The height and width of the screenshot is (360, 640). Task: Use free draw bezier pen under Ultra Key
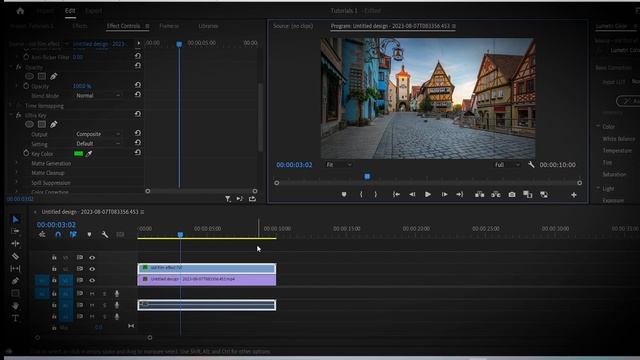pyautogui.click(x=53, y=124)
